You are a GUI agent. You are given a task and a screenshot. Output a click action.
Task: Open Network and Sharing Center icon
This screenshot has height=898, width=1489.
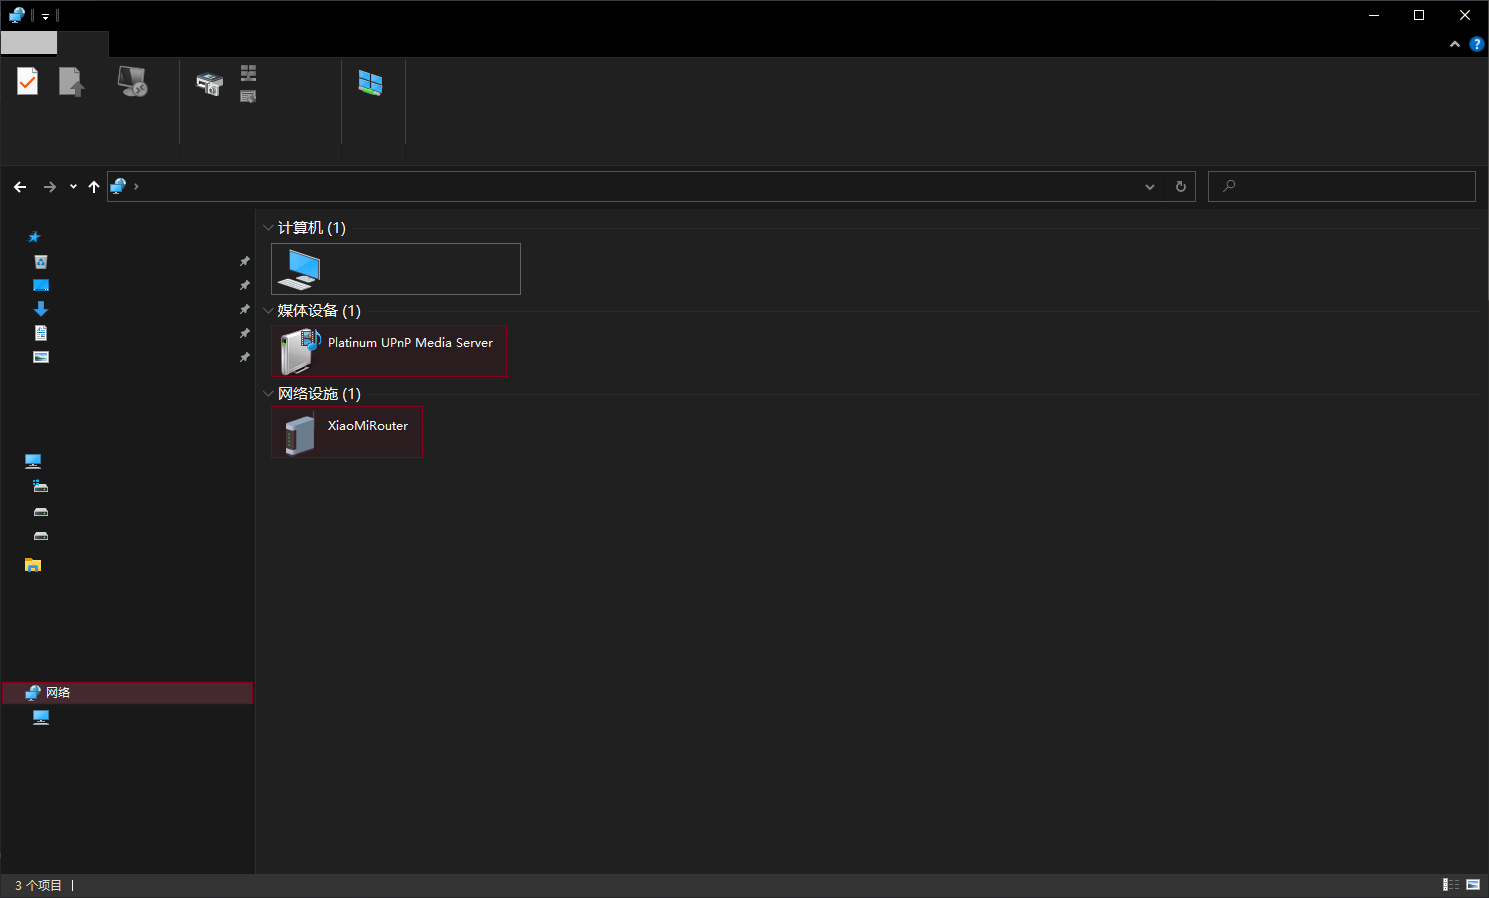[370, 83]
